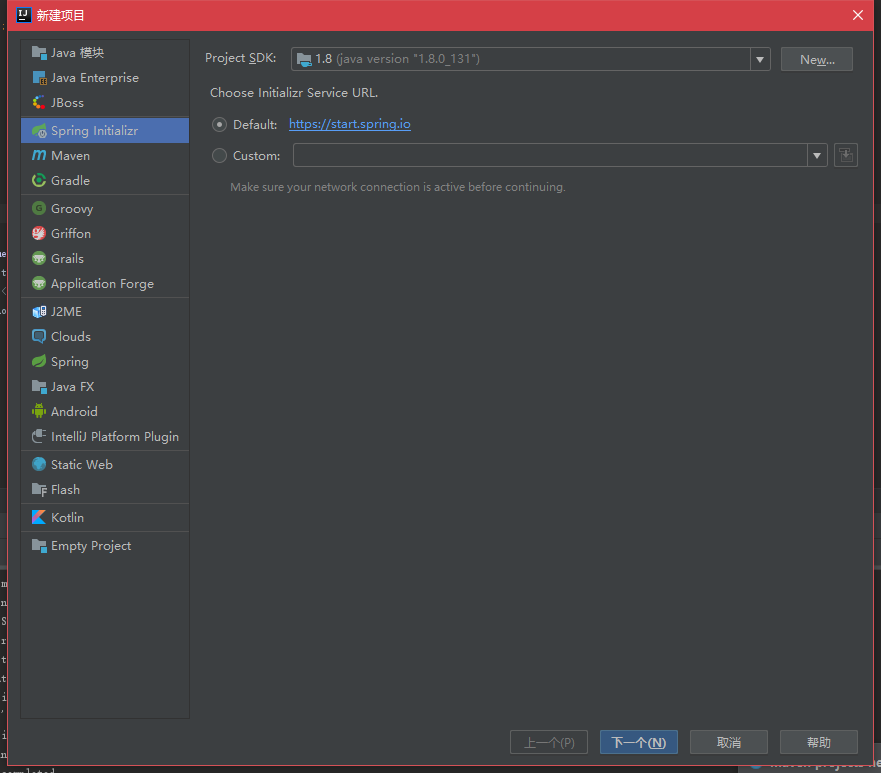881x773 pixels.
Task: Select the Default service URL radio button
Action: pos(219,125)
